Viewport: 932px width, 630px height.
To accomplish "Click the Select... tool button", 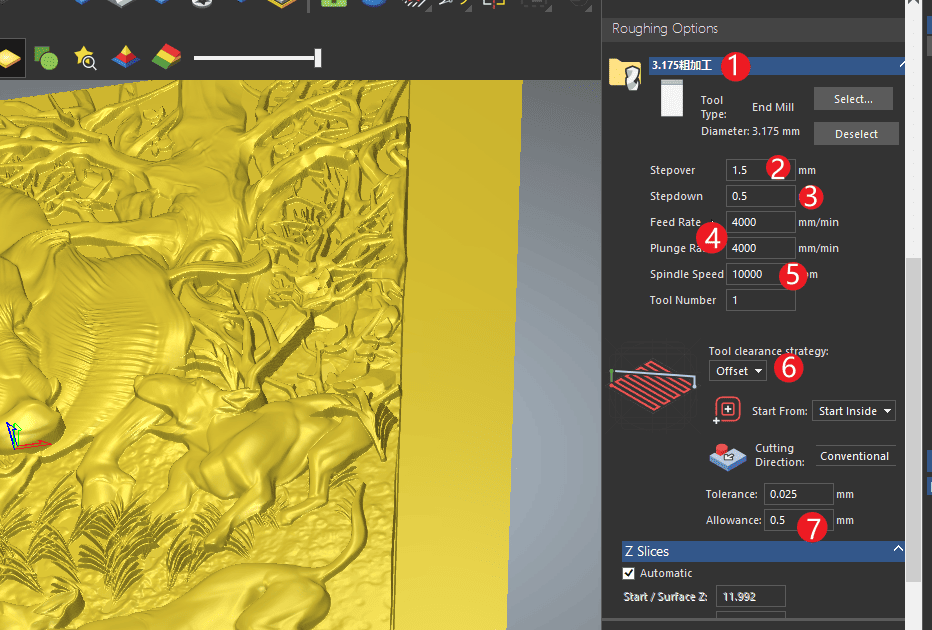I will (852, 98).
